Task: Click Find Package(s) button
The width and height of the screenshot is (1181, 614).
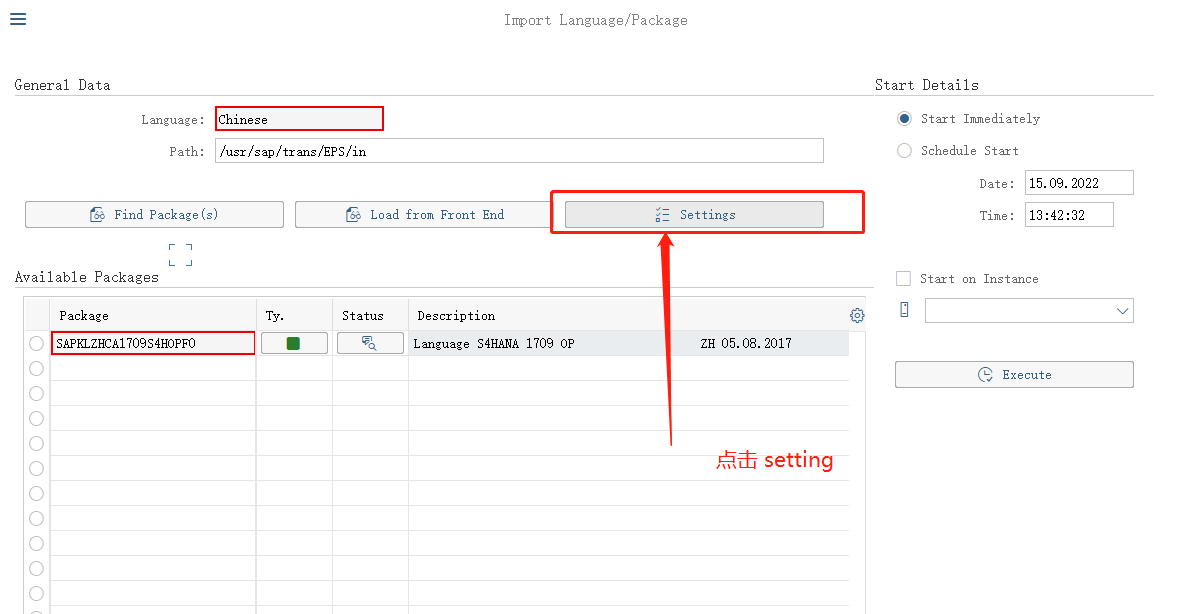Action: (x=154, y=215)
